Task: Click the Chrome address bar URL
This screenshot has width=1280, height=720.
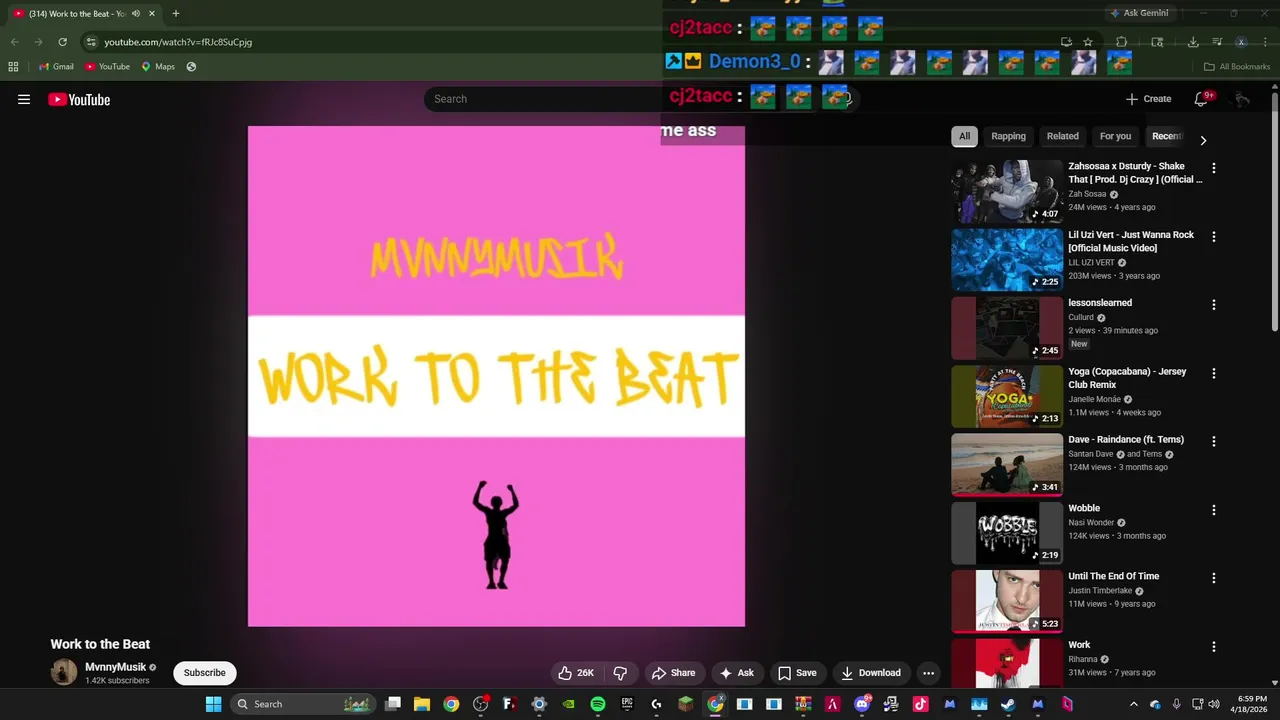Action: (178, 42)
